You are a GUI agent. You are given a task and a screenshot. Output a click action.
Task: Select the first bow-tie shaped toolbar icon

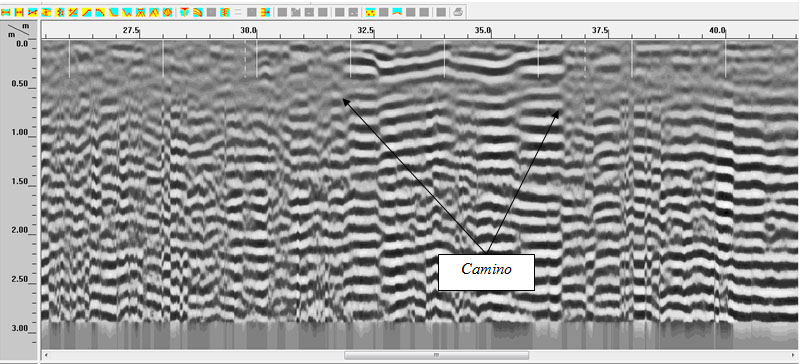(6, 11)
